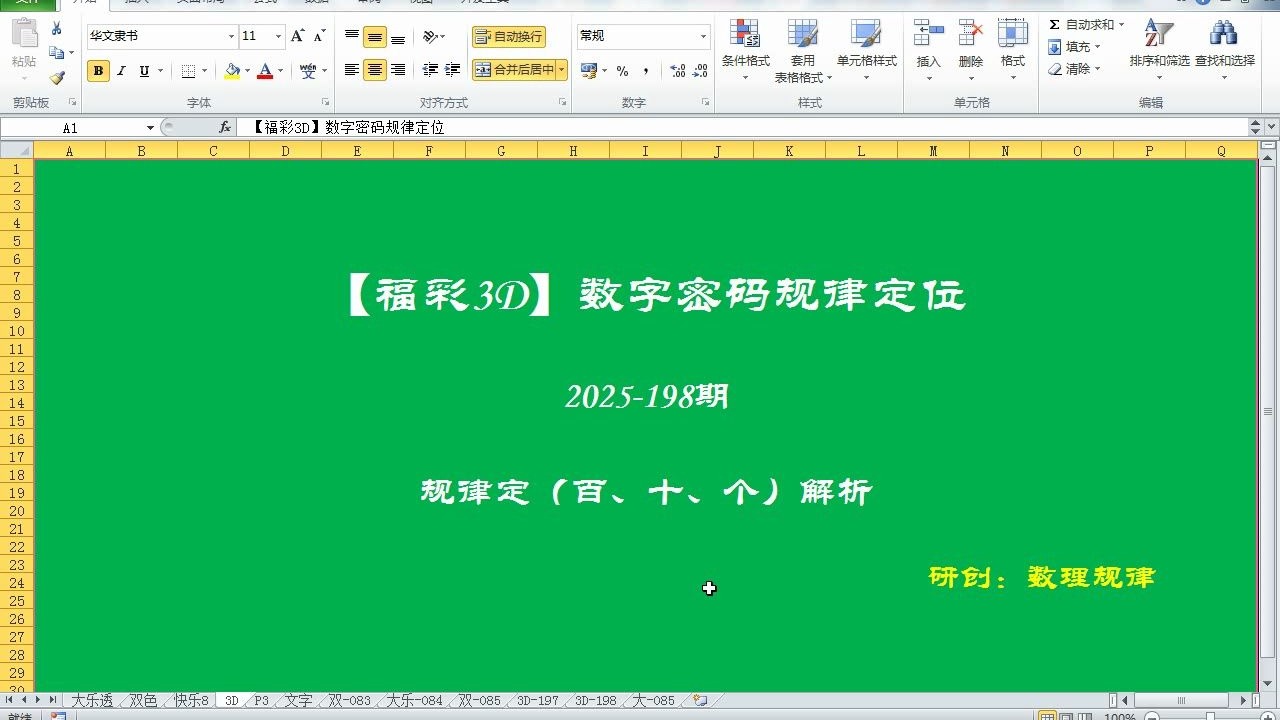The image size is (1280, 720).
Task: Click the phonetic guide (wén) icon
Action: coord(307,71)
